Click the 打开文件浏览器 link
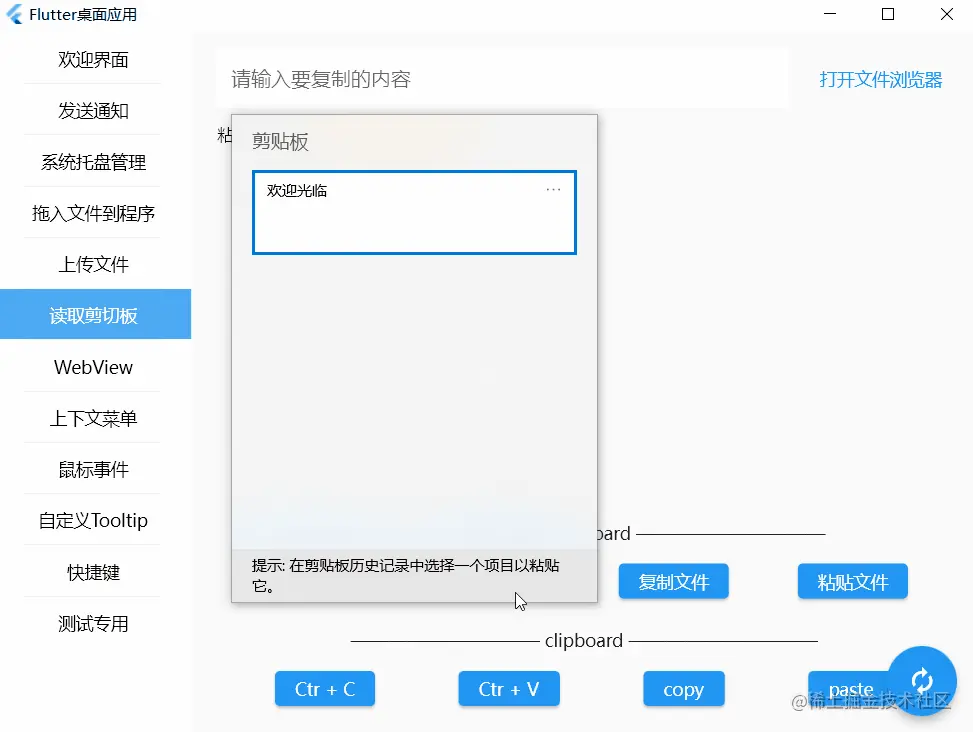Screen dimensions: 973x732 (x=881, y=79)
